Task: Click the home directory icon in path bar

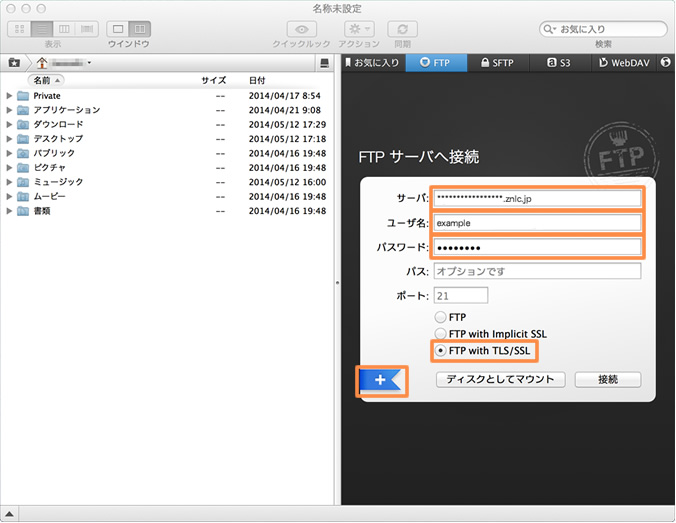Action: 42,63
